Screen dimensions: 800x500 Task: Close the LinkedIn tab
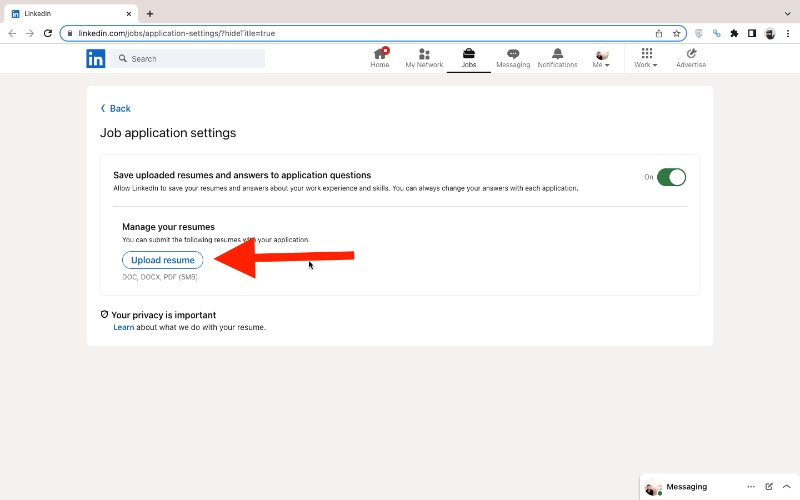pyautogui.click(x=129, y=14)
